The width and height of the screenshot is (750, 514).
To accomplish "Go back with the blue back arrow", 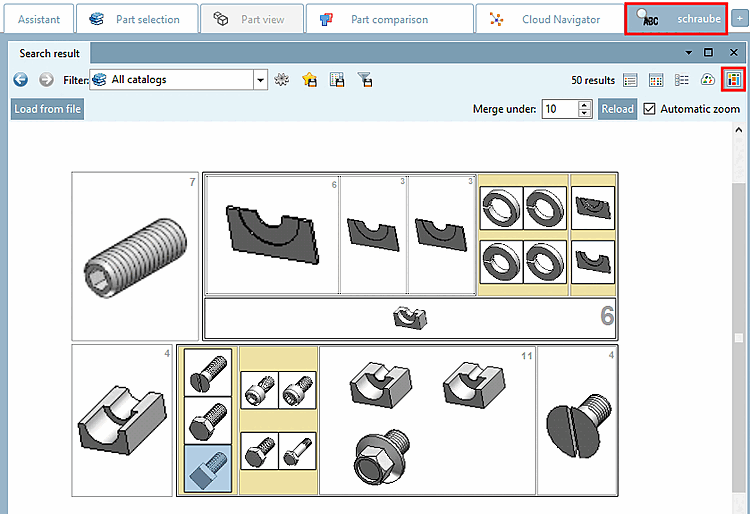I will [21, 79].
